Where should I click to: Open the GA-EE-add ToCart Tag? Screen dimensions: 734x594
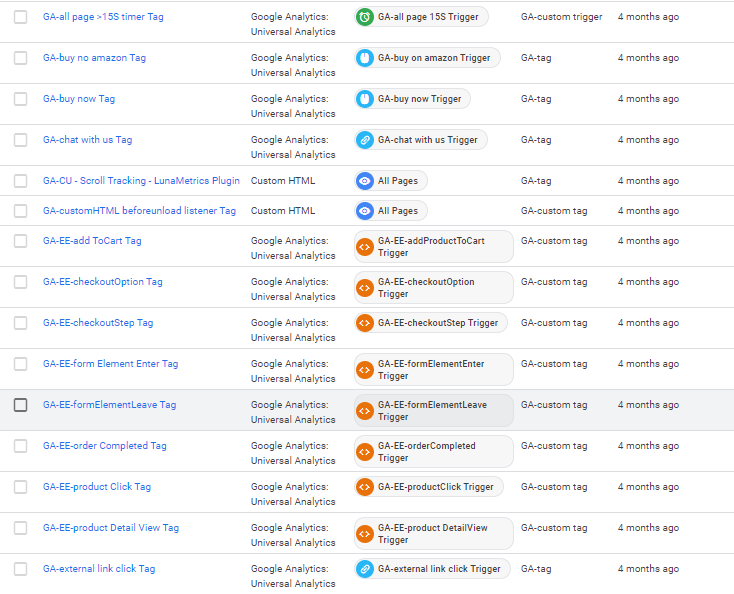click(92, 241)
